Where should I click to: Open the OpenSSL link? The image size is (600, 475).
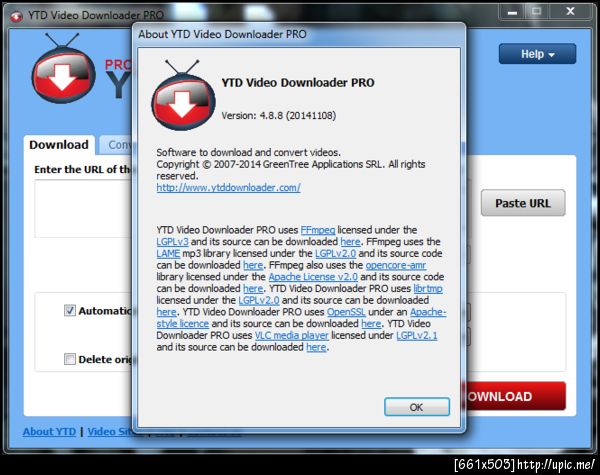click(x=346, y=312)
